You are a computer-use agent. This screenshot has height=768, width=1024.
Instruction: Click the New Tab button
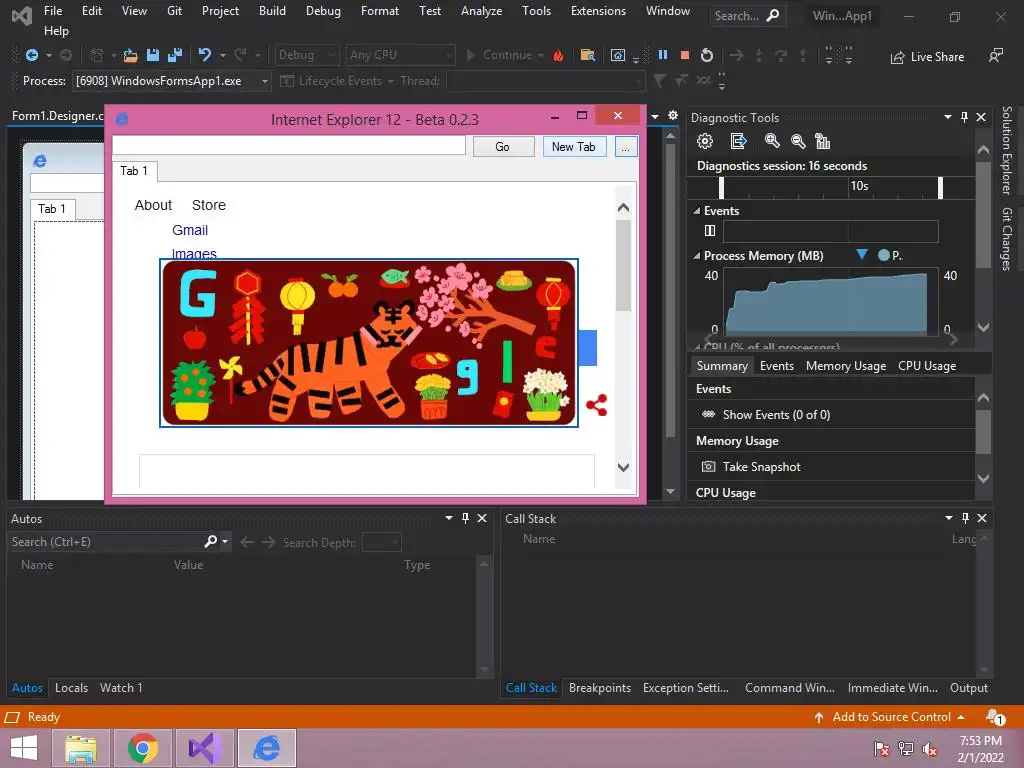574,146
